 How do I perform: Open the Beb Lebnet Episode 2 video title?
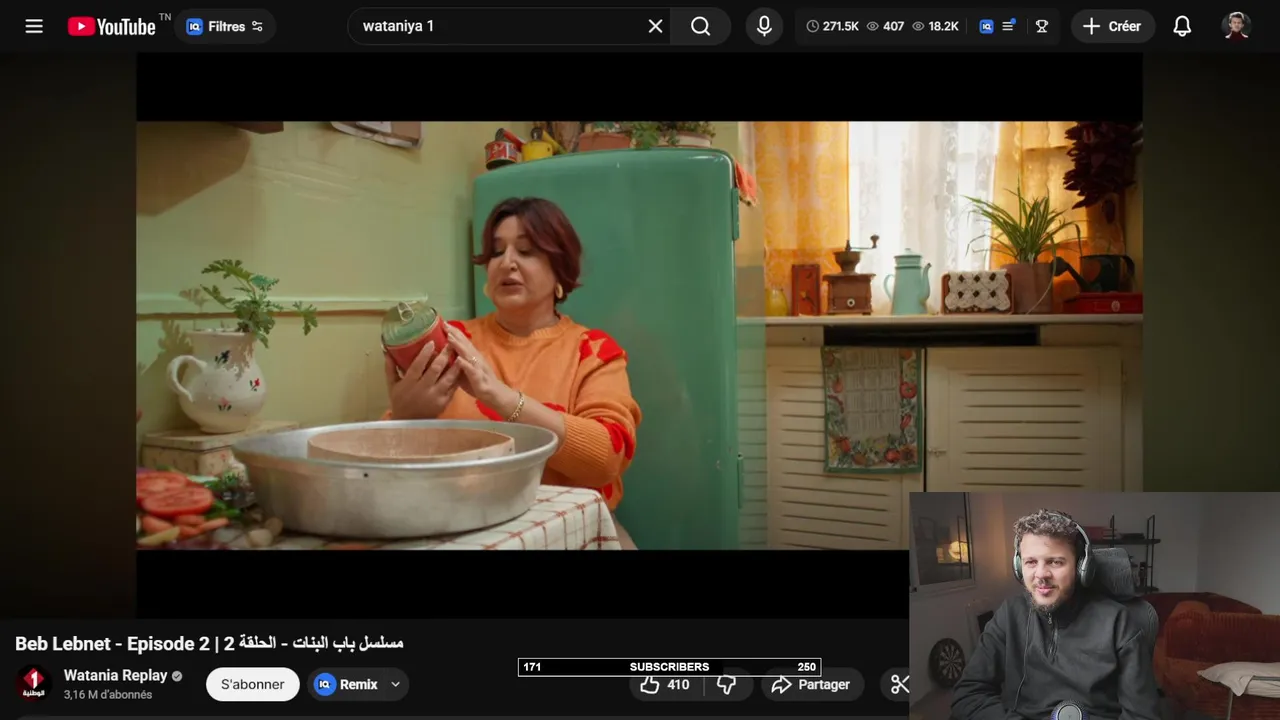pos(209,643)
